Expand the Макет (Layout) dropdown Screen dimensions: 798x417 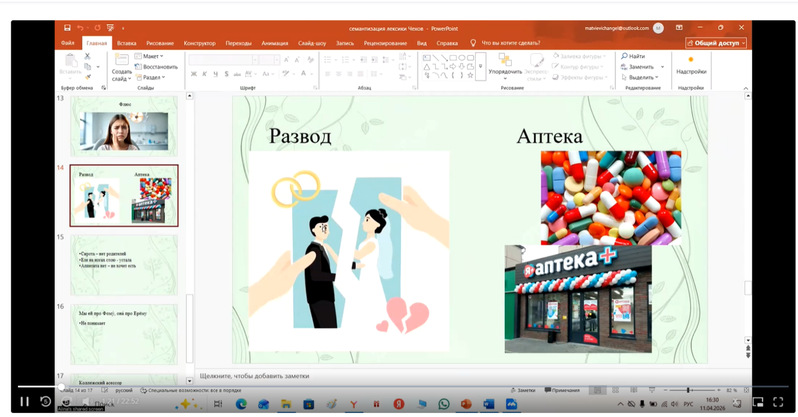(152, 57)
